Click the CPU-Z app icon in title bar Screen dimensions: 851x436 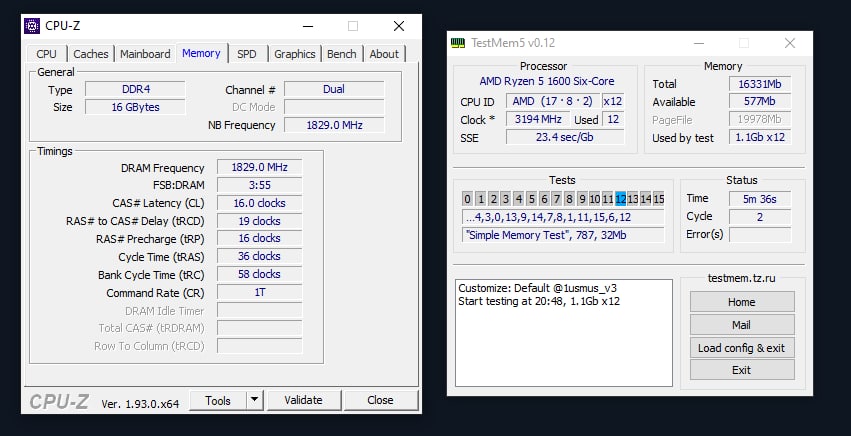click(32, 26)
